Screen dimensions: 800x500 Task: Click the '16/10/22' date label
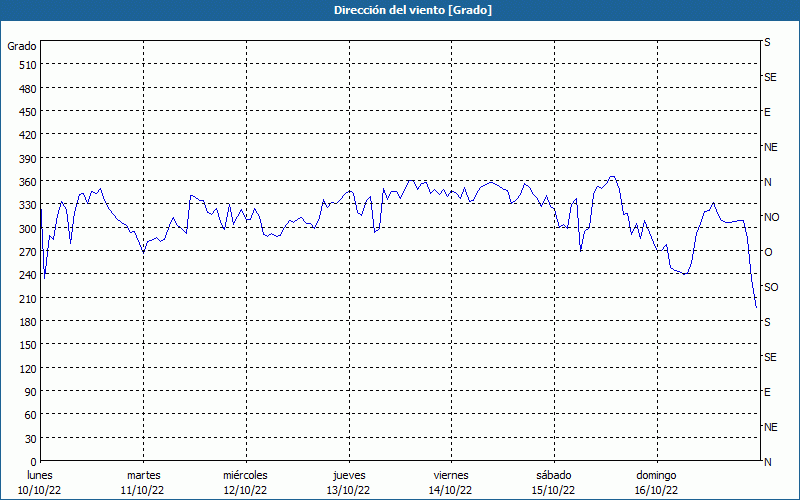pyautogui.click(x=657, y=490)
